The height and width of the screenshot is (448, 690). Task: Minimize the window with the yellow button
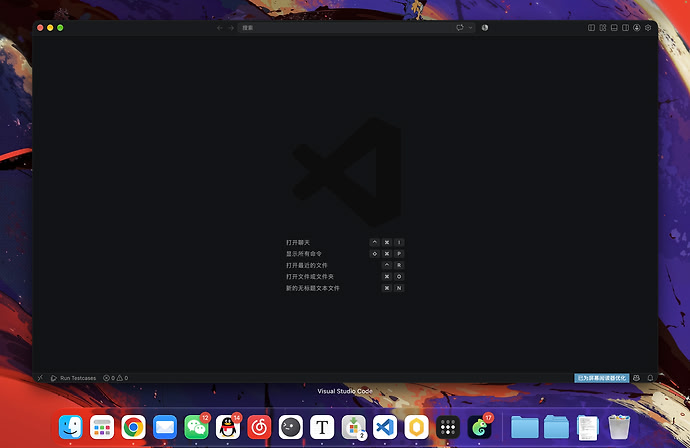[x=50, y=28]
